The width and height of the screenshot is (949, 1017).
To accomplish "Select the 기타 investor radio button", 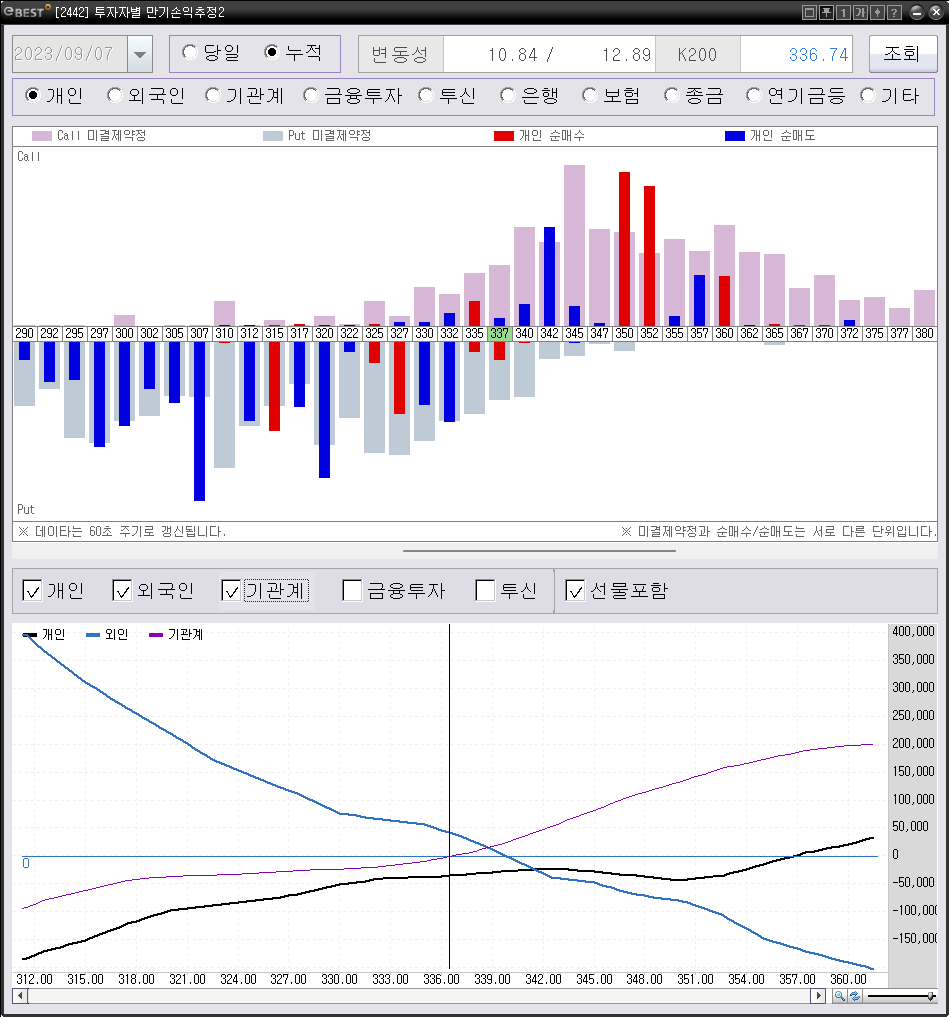I will click(867, 95).
